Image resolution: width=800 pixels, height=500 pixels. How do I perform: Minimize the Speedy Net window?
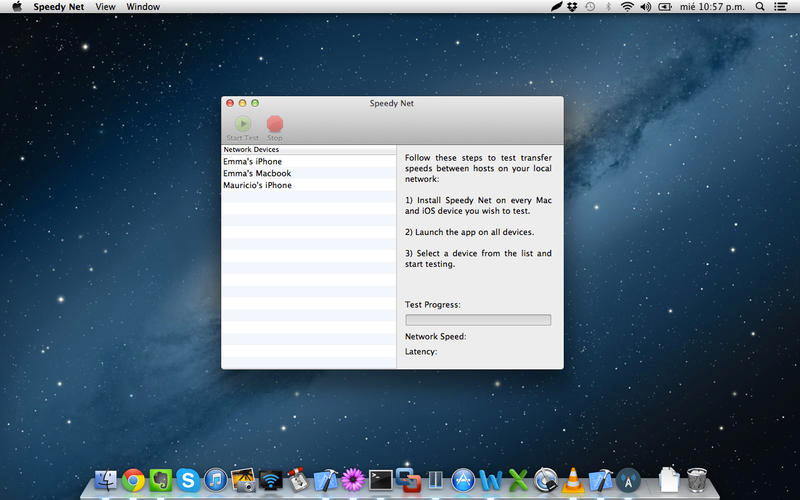click(x=242, y=103)
